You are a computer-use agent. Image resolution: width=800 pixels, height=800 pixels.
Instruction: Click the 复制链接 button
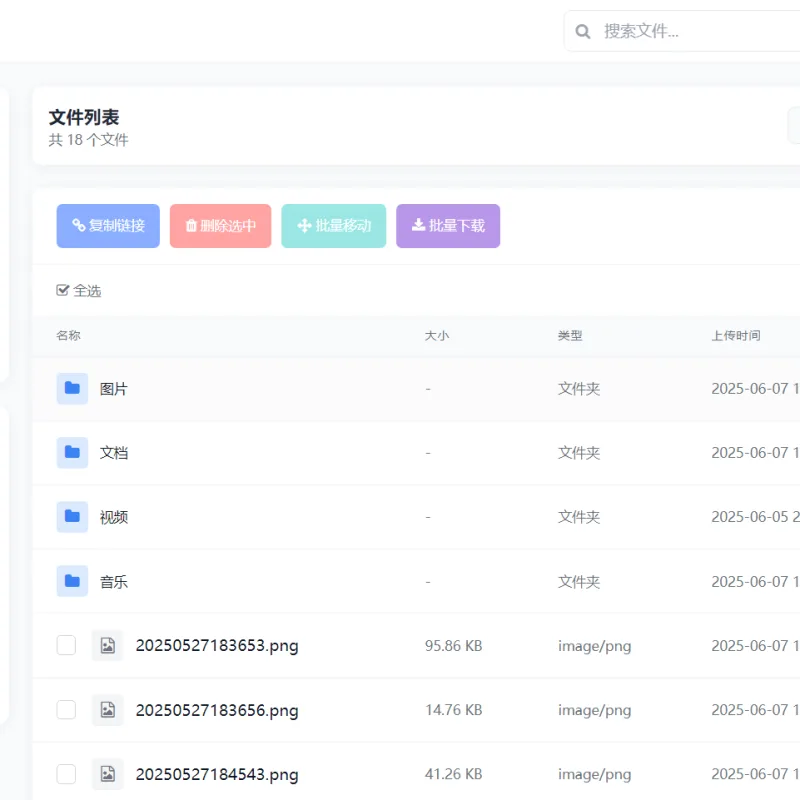coord(108,226)
